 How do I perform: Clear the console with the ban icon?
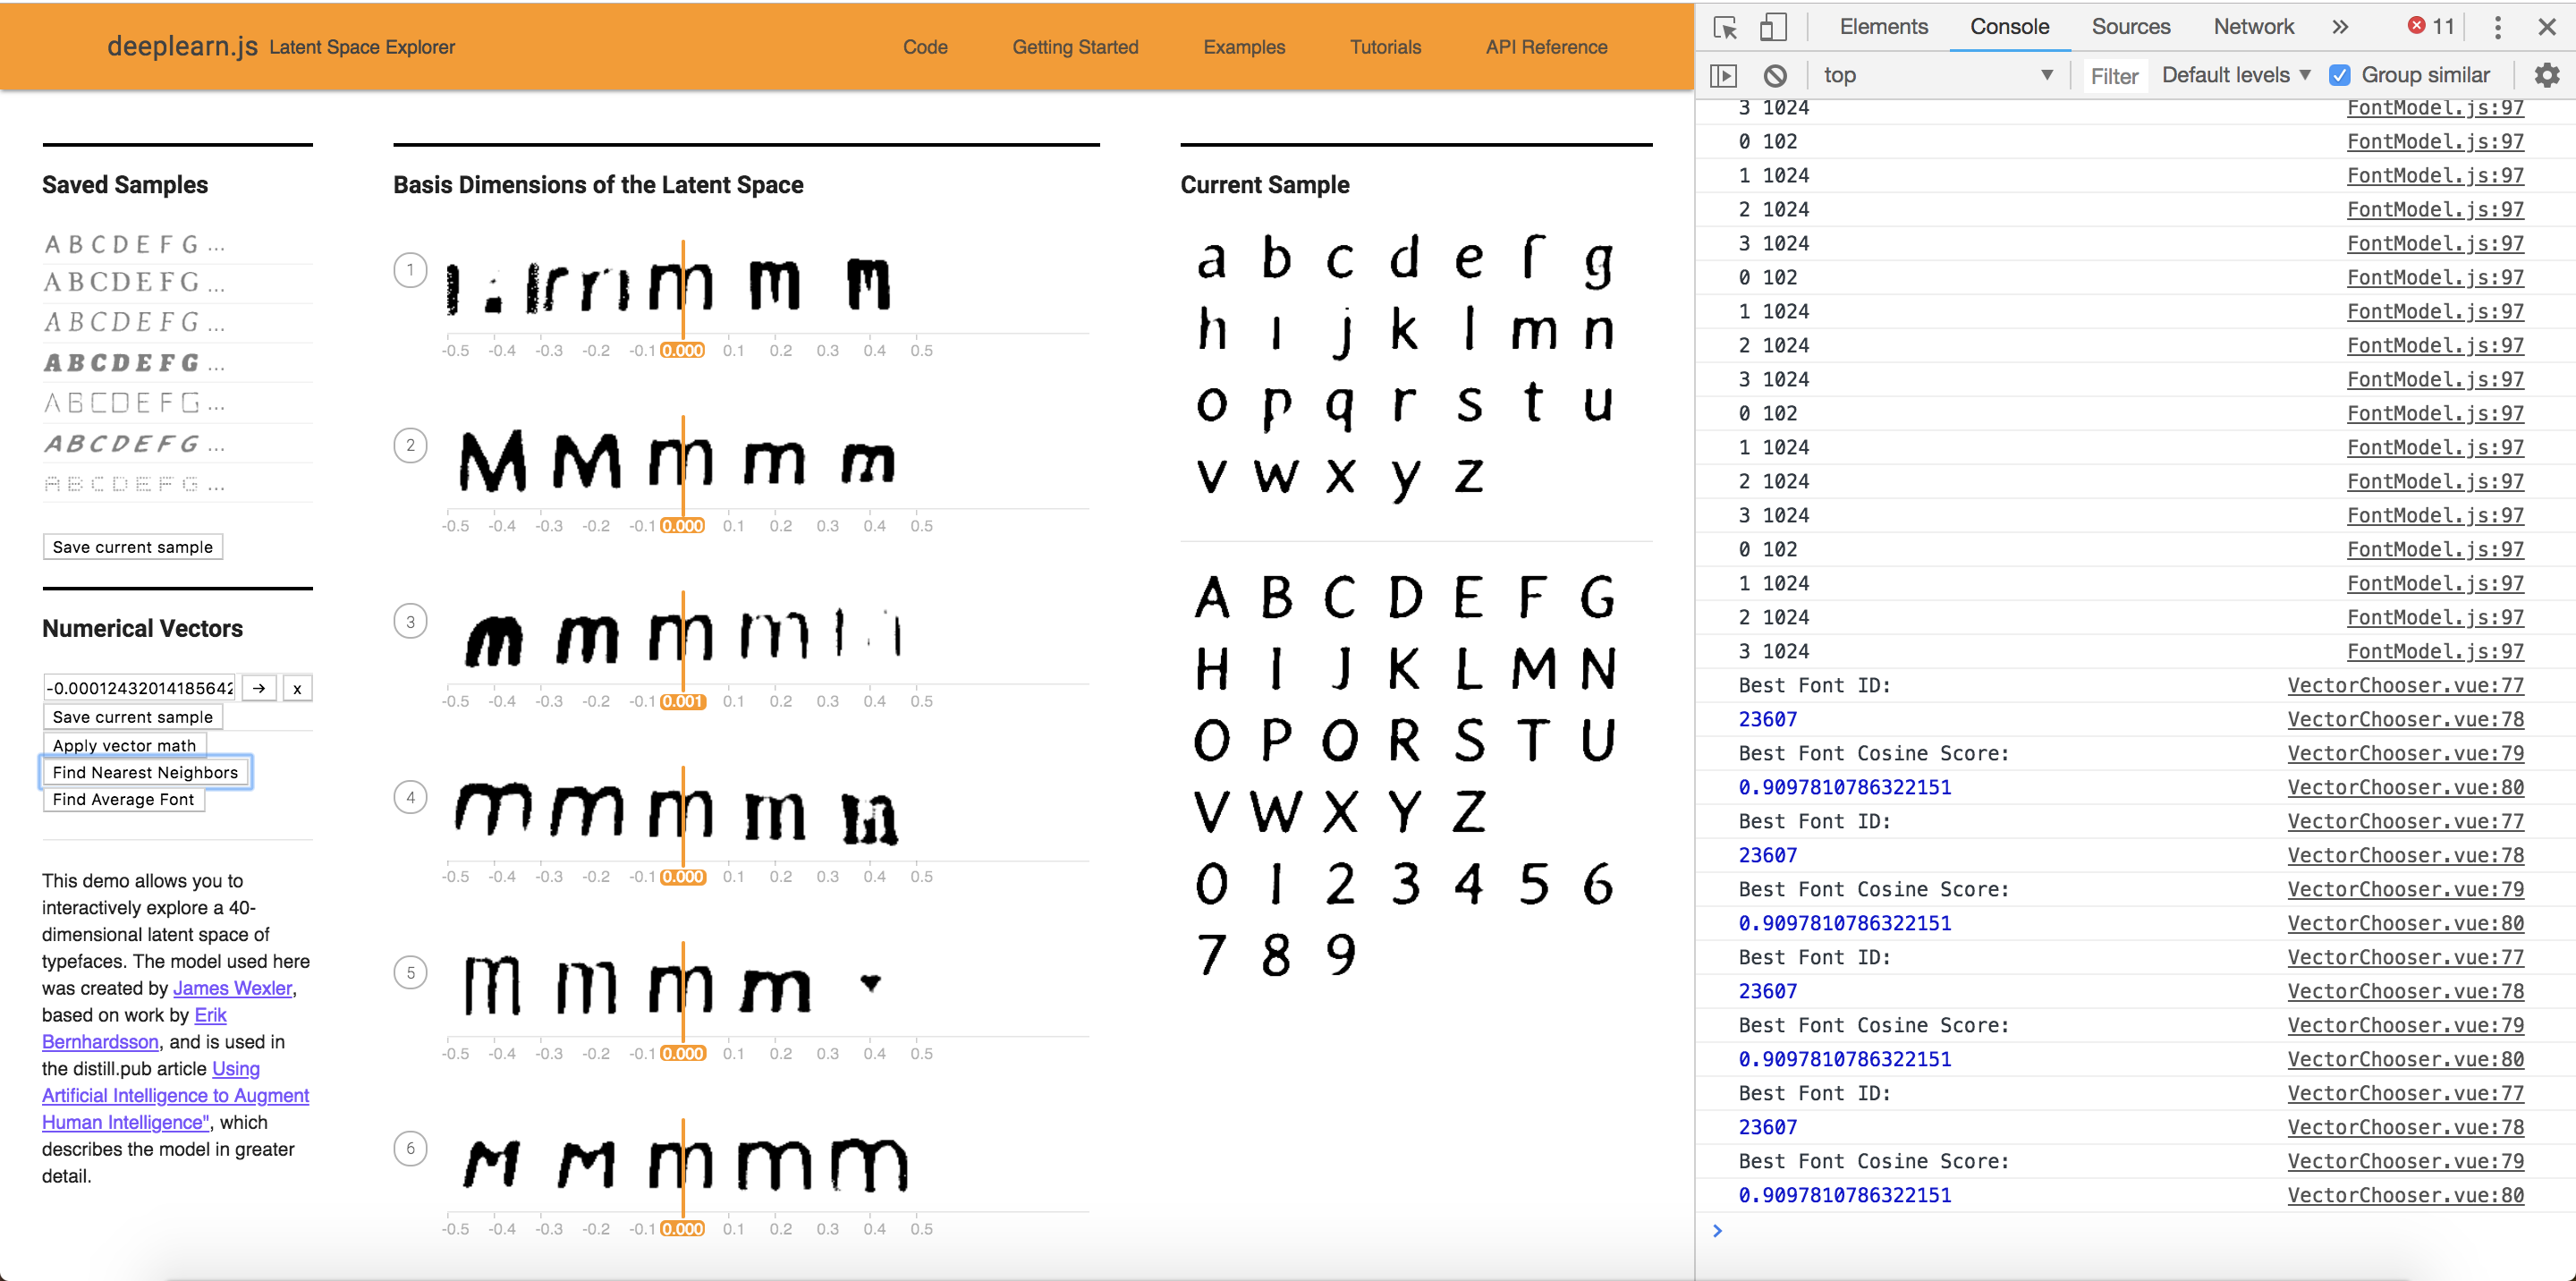click(x=1775, y=75)
